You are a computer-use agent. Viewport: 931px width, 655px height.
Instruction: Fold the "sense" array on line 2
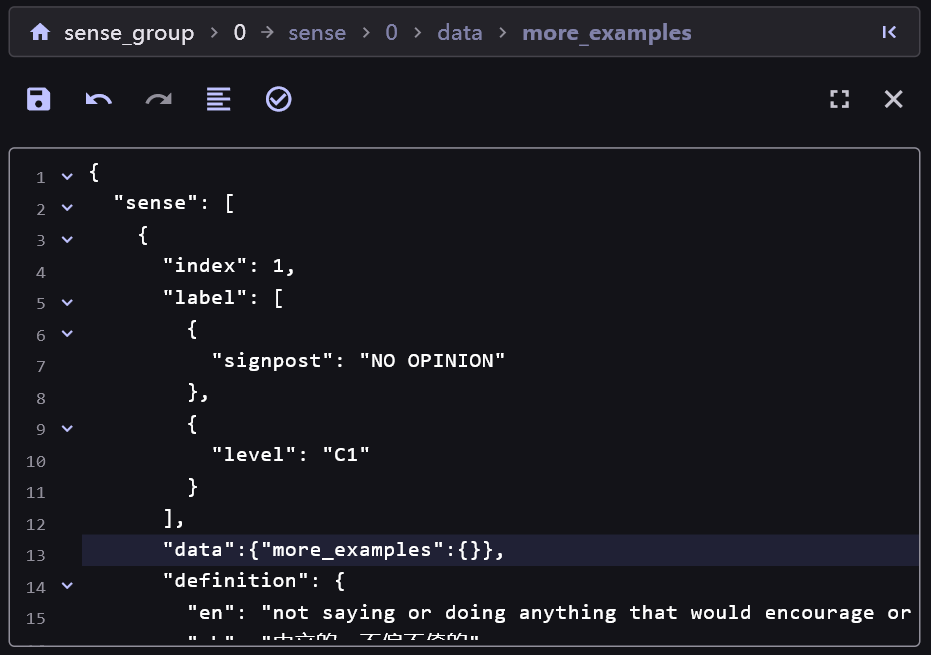(67, 208)
